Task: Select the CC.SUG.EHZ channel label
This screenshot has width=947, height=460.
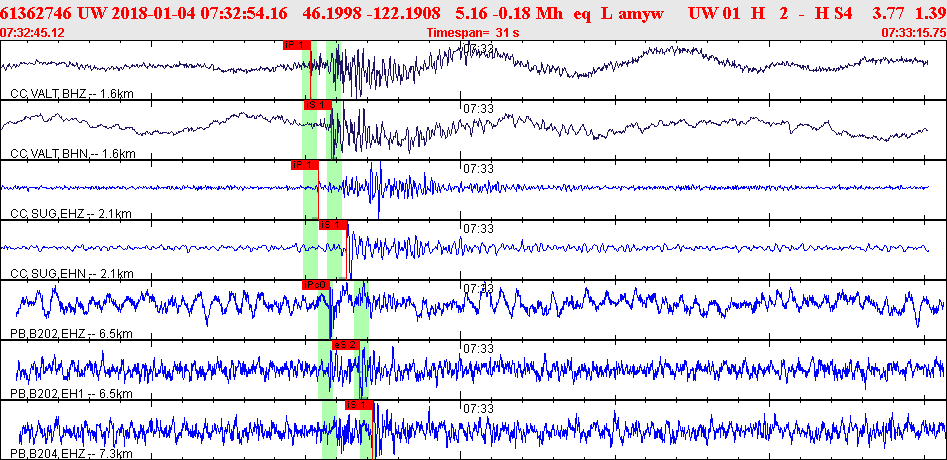Action: click(x=69, y=214)
